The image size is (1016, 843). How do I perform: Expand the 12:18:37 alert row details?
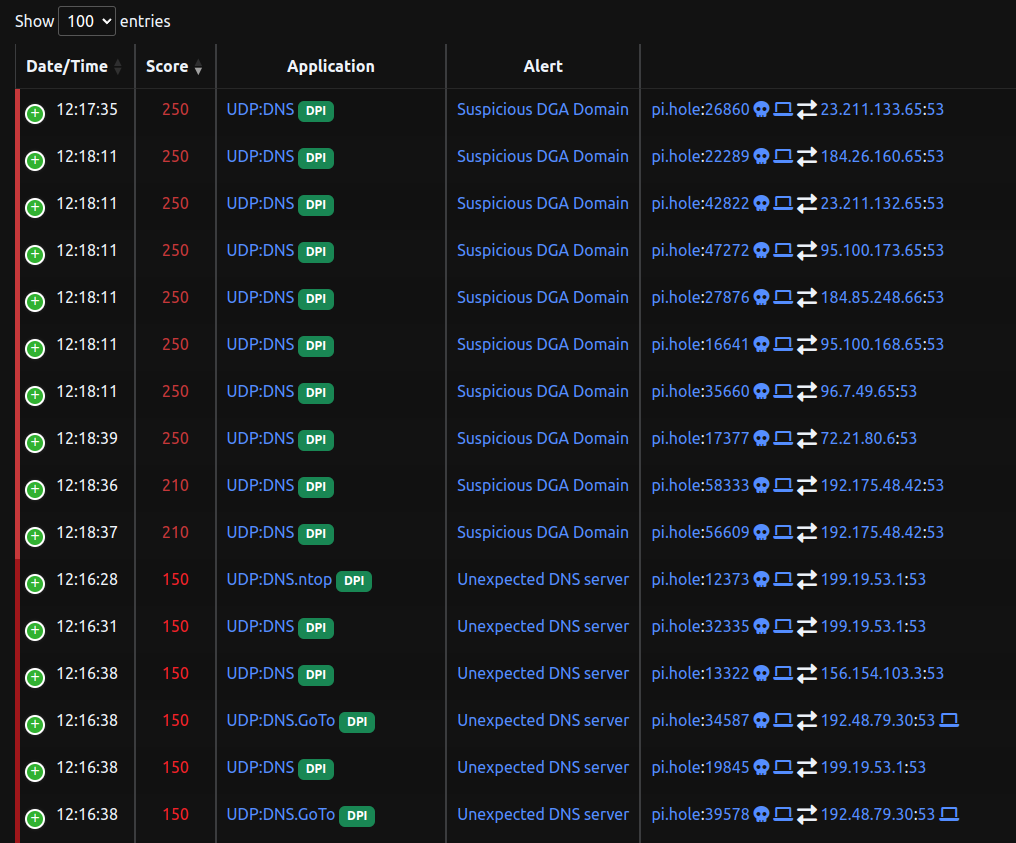pyautogui.click(x=35, y=537)
